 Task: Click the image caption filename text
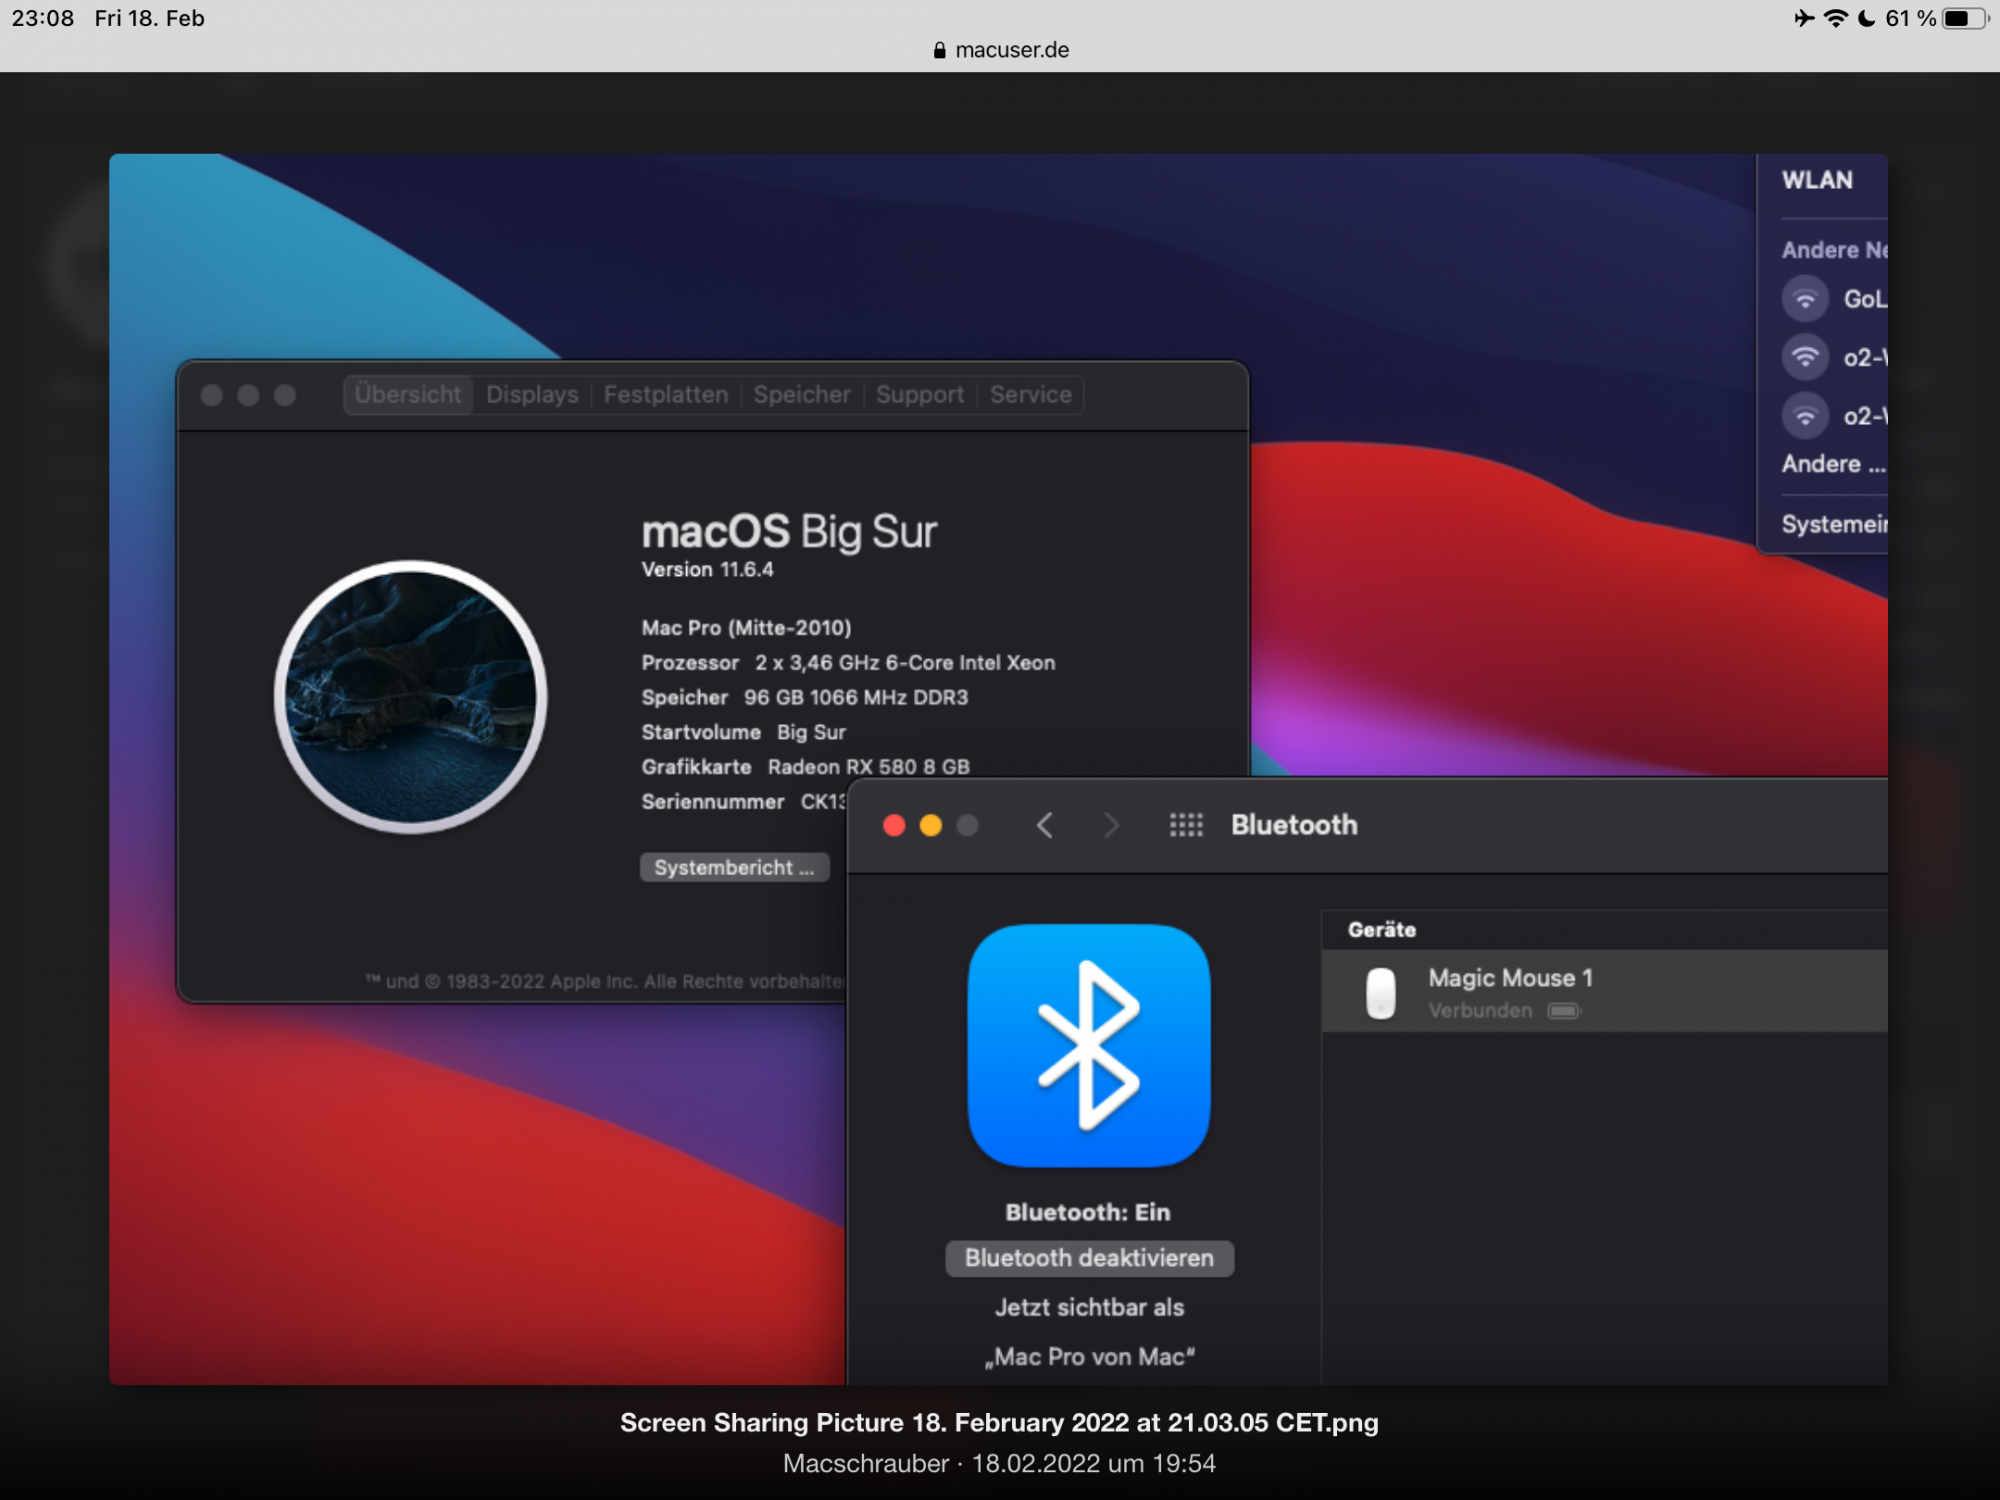coord(999,1422)
